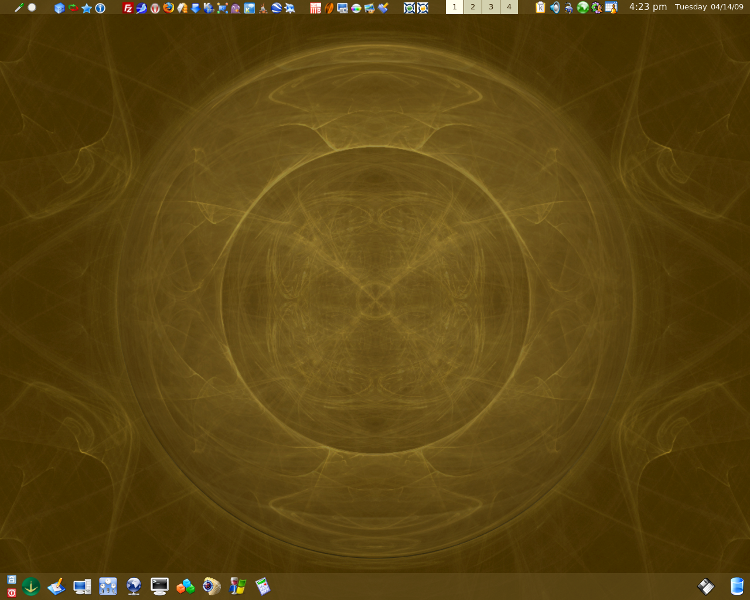The image size is (750, 600).
Task: Click the blue download arrow icon
Action: click(x=195, y=8)
